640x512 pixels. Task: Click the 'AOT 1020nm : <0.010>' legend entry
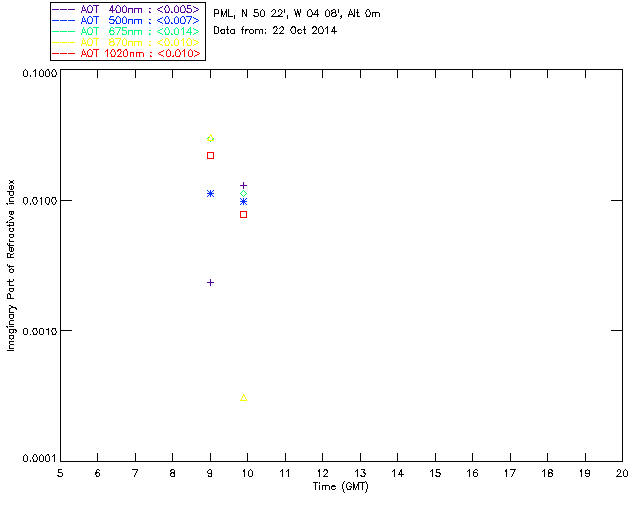(x=127, y=53)
